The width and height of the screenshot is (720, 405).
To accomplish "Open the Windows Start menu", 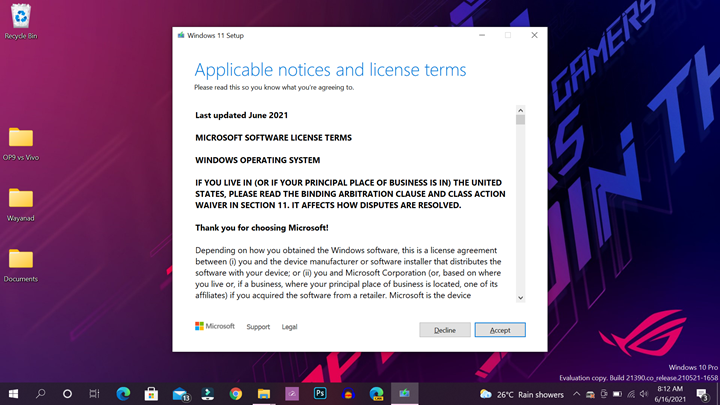I will pos(13,394).
